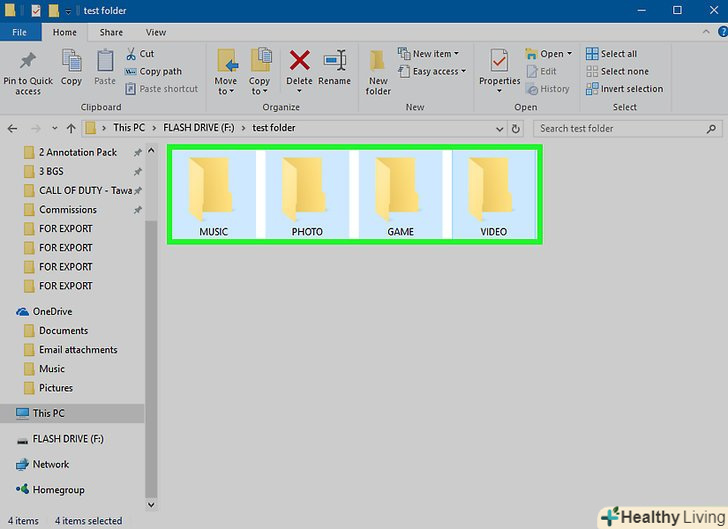
Task: Select the VIDEO folder
Action: [494, 195]
